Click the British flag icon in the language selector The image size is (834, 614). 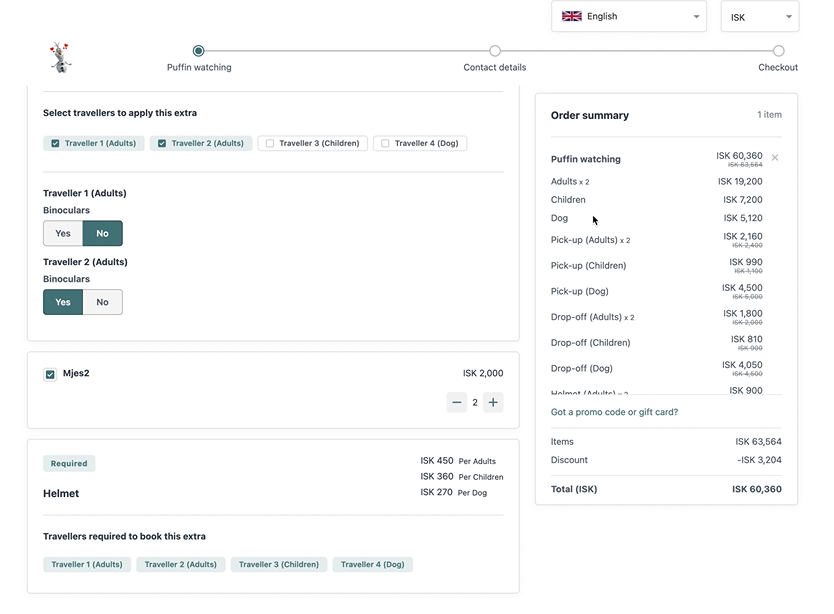point(571,16)
